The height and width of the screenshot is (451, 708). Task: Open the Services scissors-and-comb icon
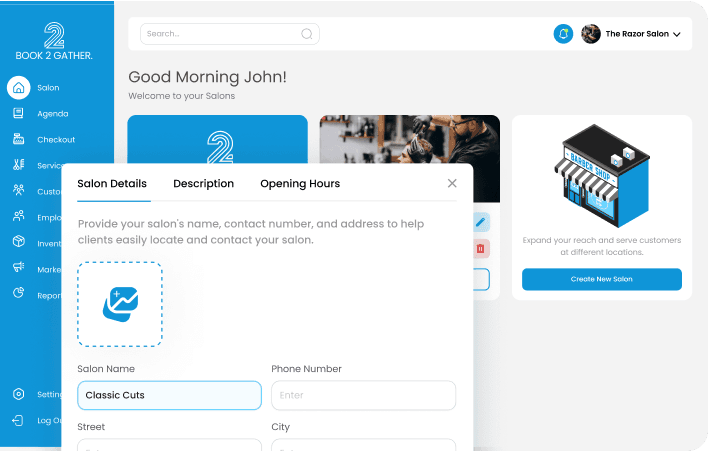click(x=19, y=165)
